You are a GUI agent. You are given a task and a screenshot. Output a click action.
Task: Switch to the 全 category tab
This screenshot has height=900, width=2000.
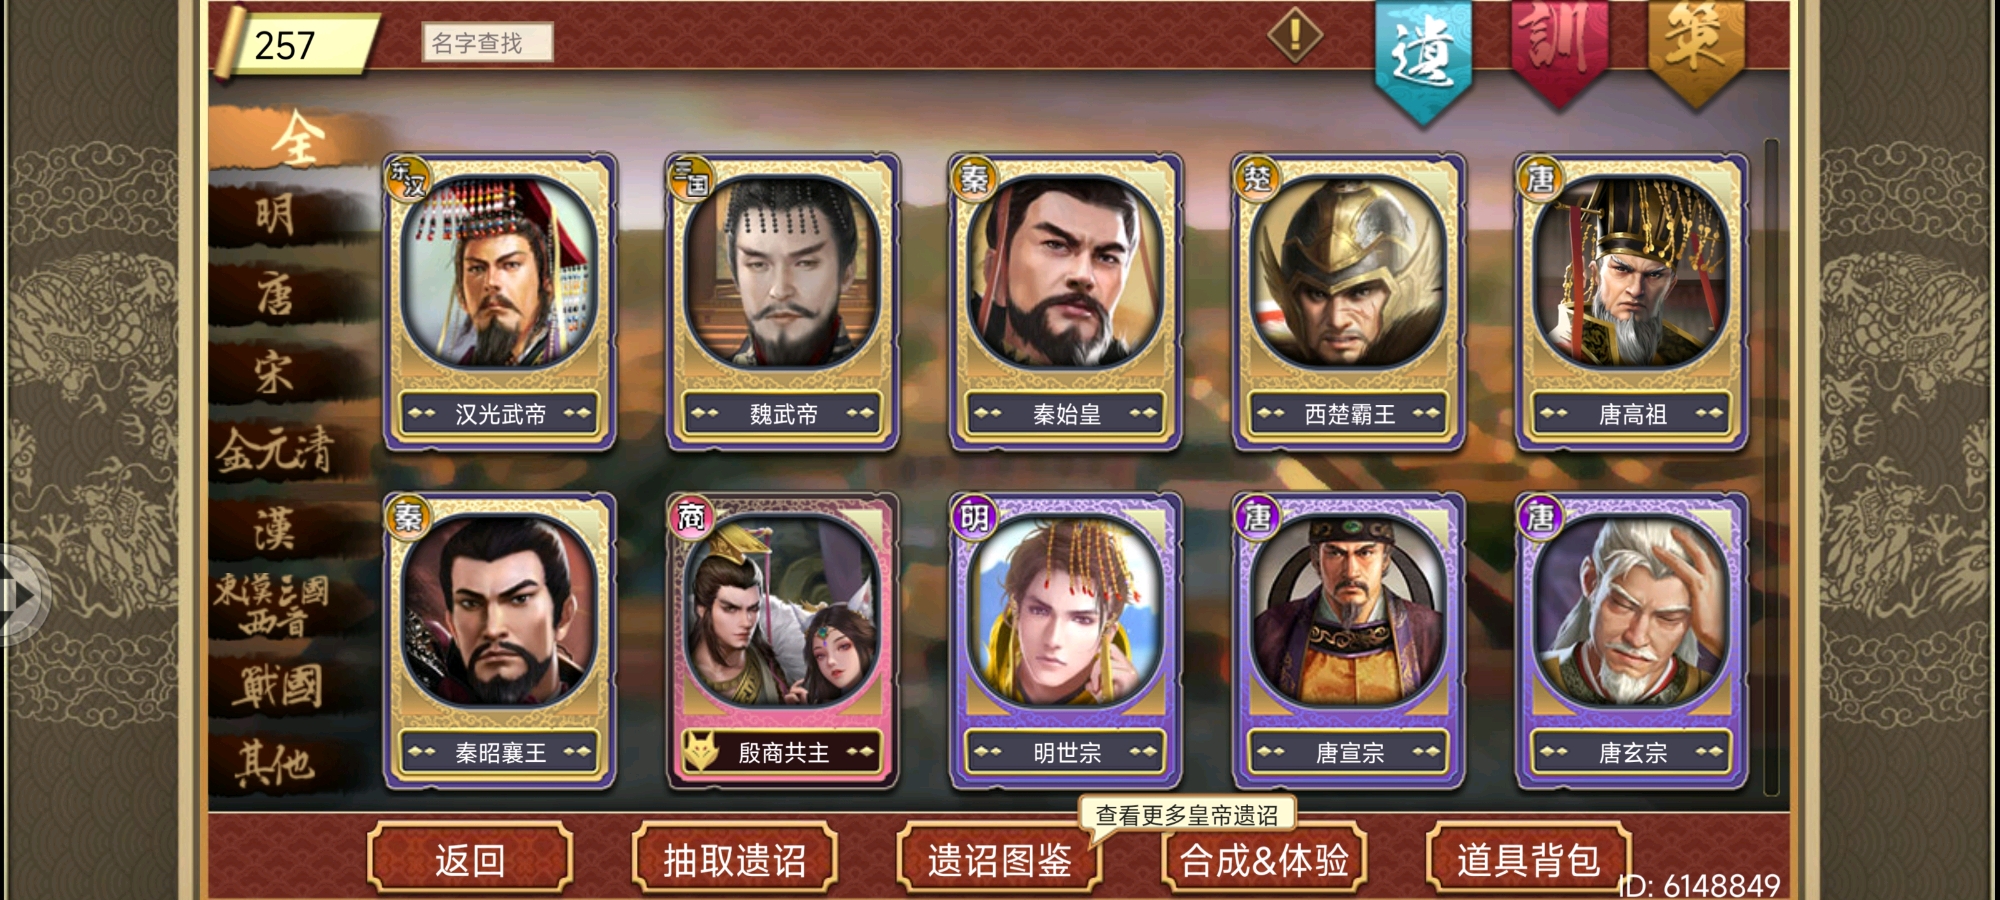298,138
